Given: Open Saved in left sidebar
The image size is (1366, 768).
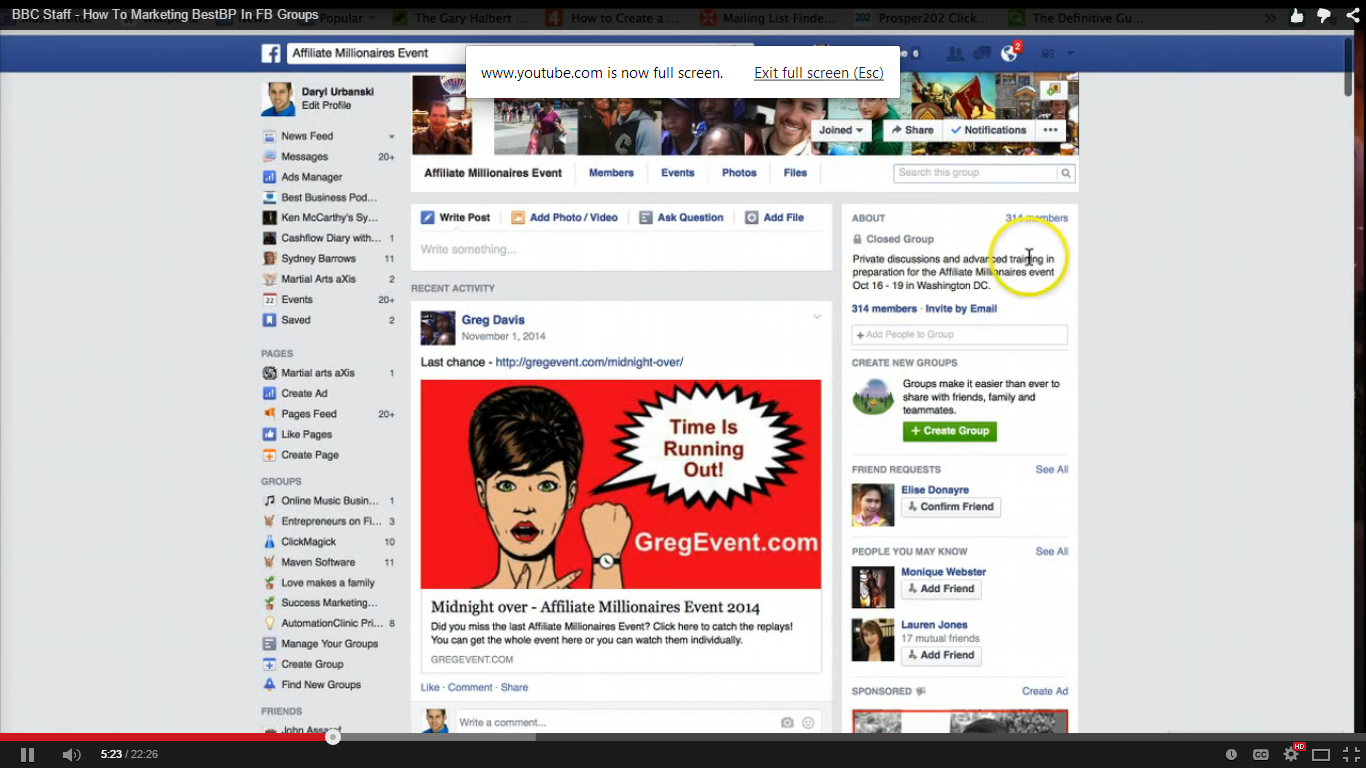Looking at the screenshot, I should [x=295, y=320].
